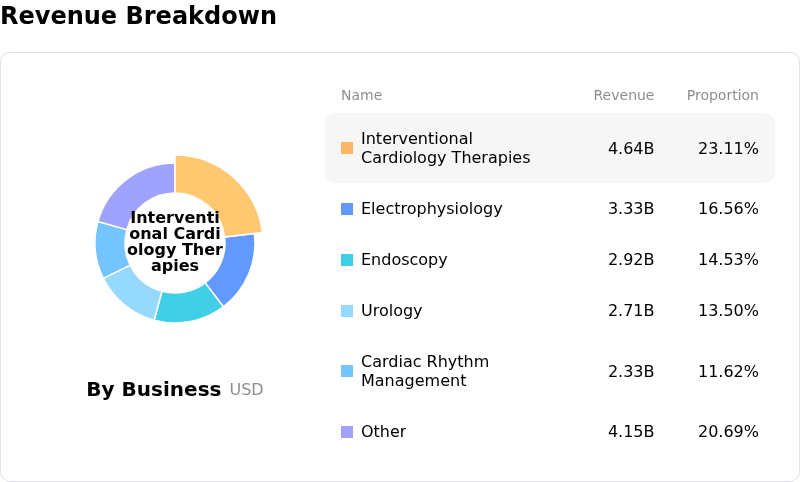Click the 20.69% proportion value for Other

728,432
